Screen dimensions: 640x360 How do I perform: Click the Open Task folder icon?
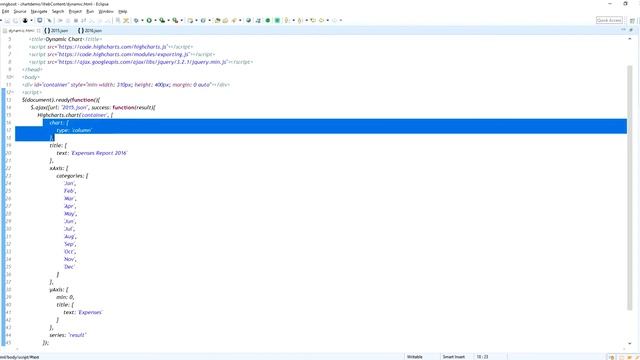pyautogui.click(x=225, y=20)
